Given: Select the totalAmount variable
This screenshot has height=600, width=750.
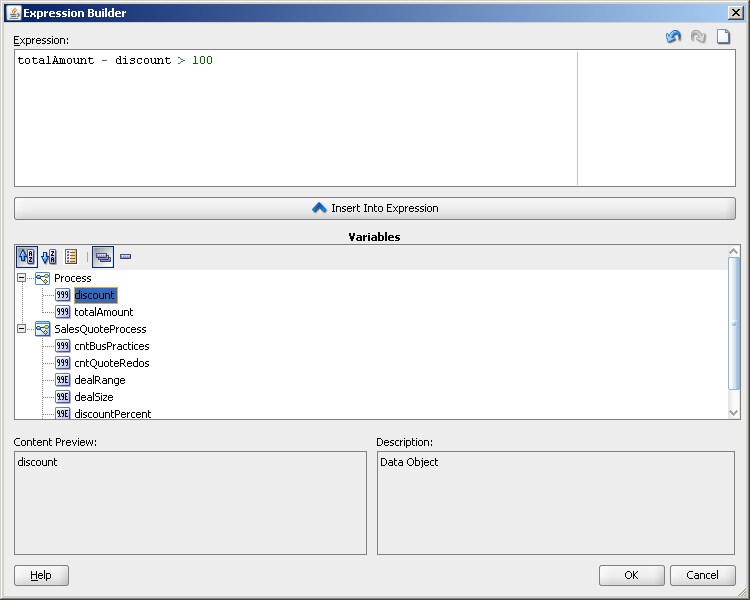Looking at the screenshot, I should point(104,312).
